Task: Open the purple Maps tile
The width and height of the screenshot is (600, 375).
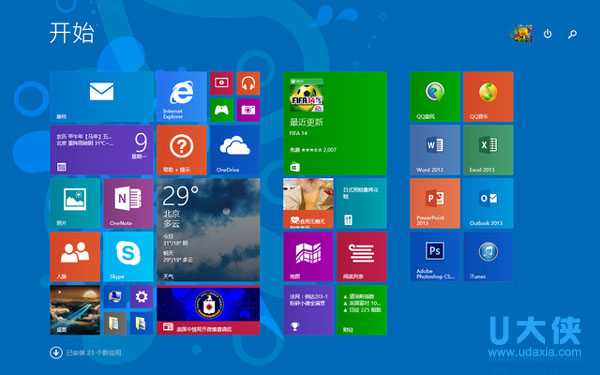Action: click(x=308, y=257)
